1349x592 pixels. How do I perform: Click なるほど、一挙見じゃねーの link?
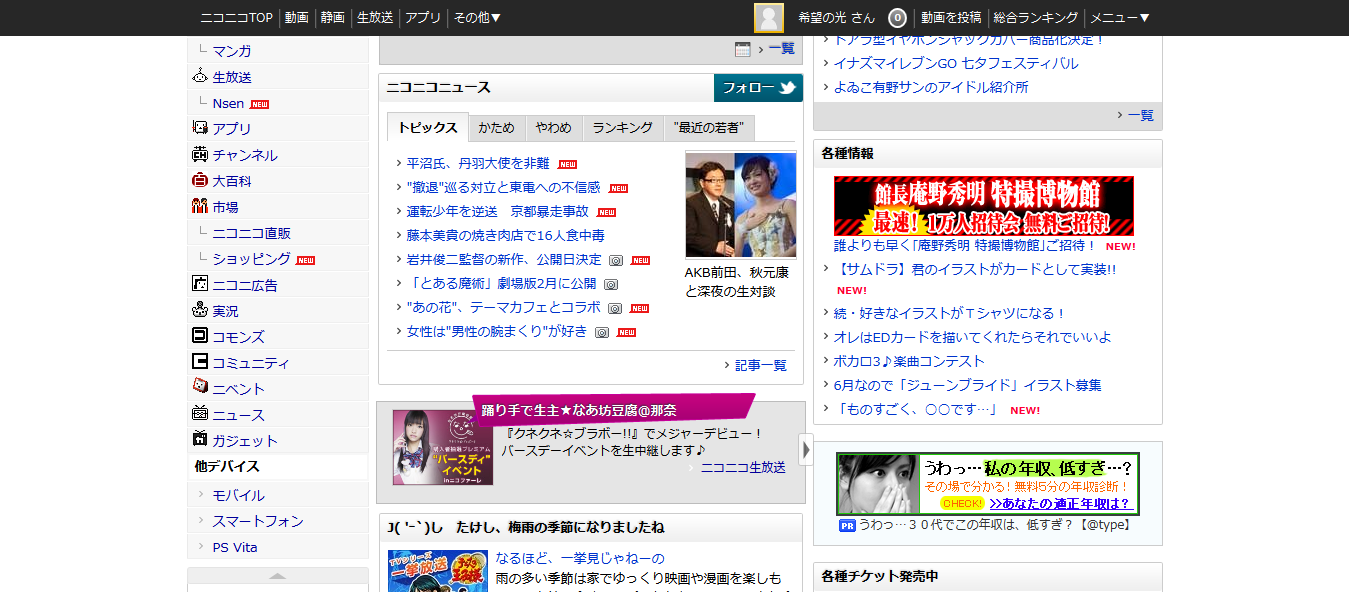(x=580, y=558)
